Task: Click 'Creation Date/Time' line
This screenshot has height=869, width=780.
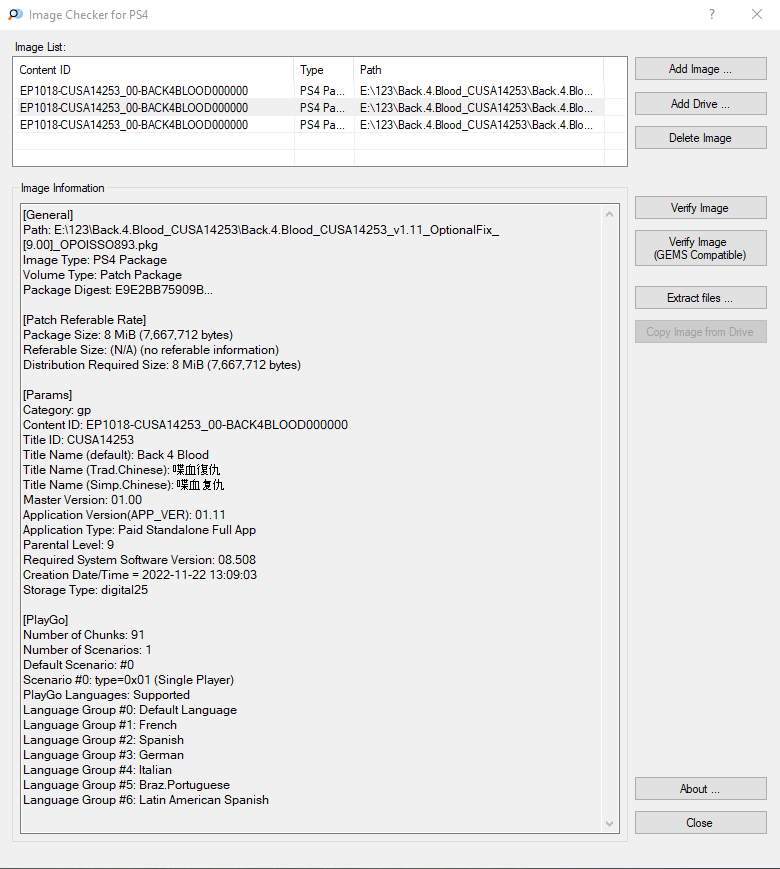Action: (x=140, y=574)
